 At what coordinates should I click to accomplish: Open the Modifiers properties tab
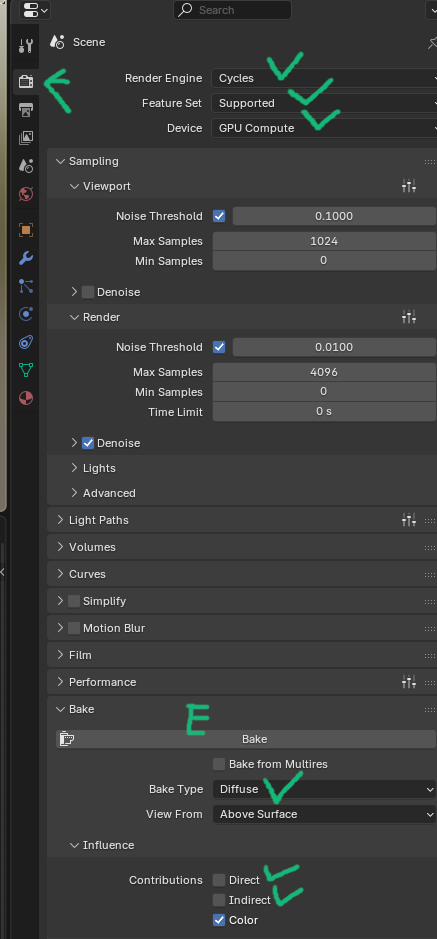tap(26, 258)
